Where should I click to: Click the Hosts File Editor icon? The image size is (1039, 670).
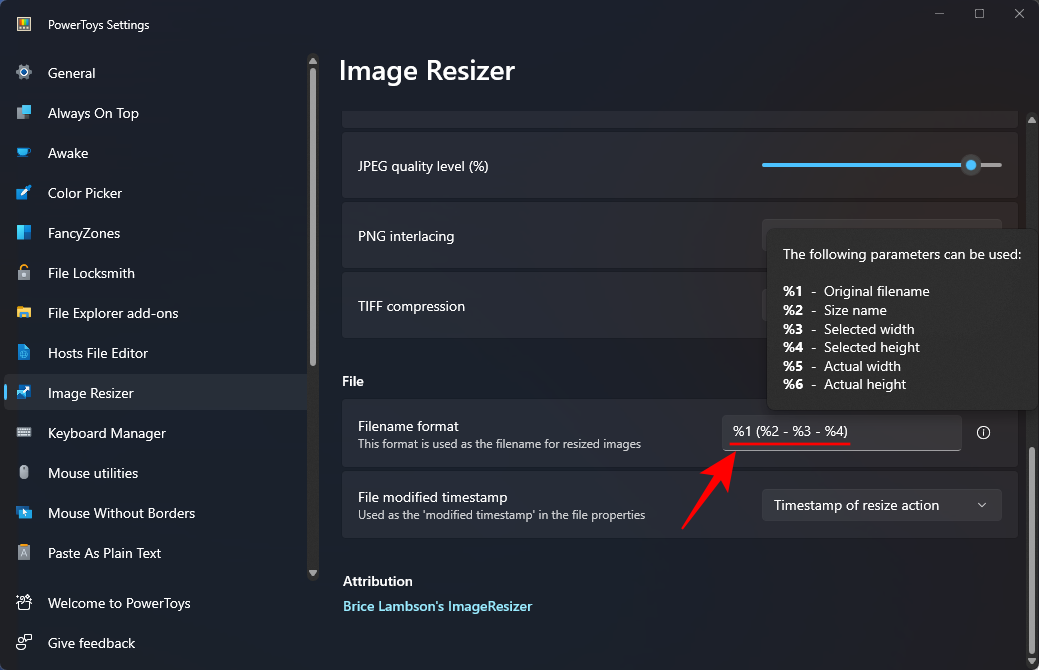(x=24, y=353)
